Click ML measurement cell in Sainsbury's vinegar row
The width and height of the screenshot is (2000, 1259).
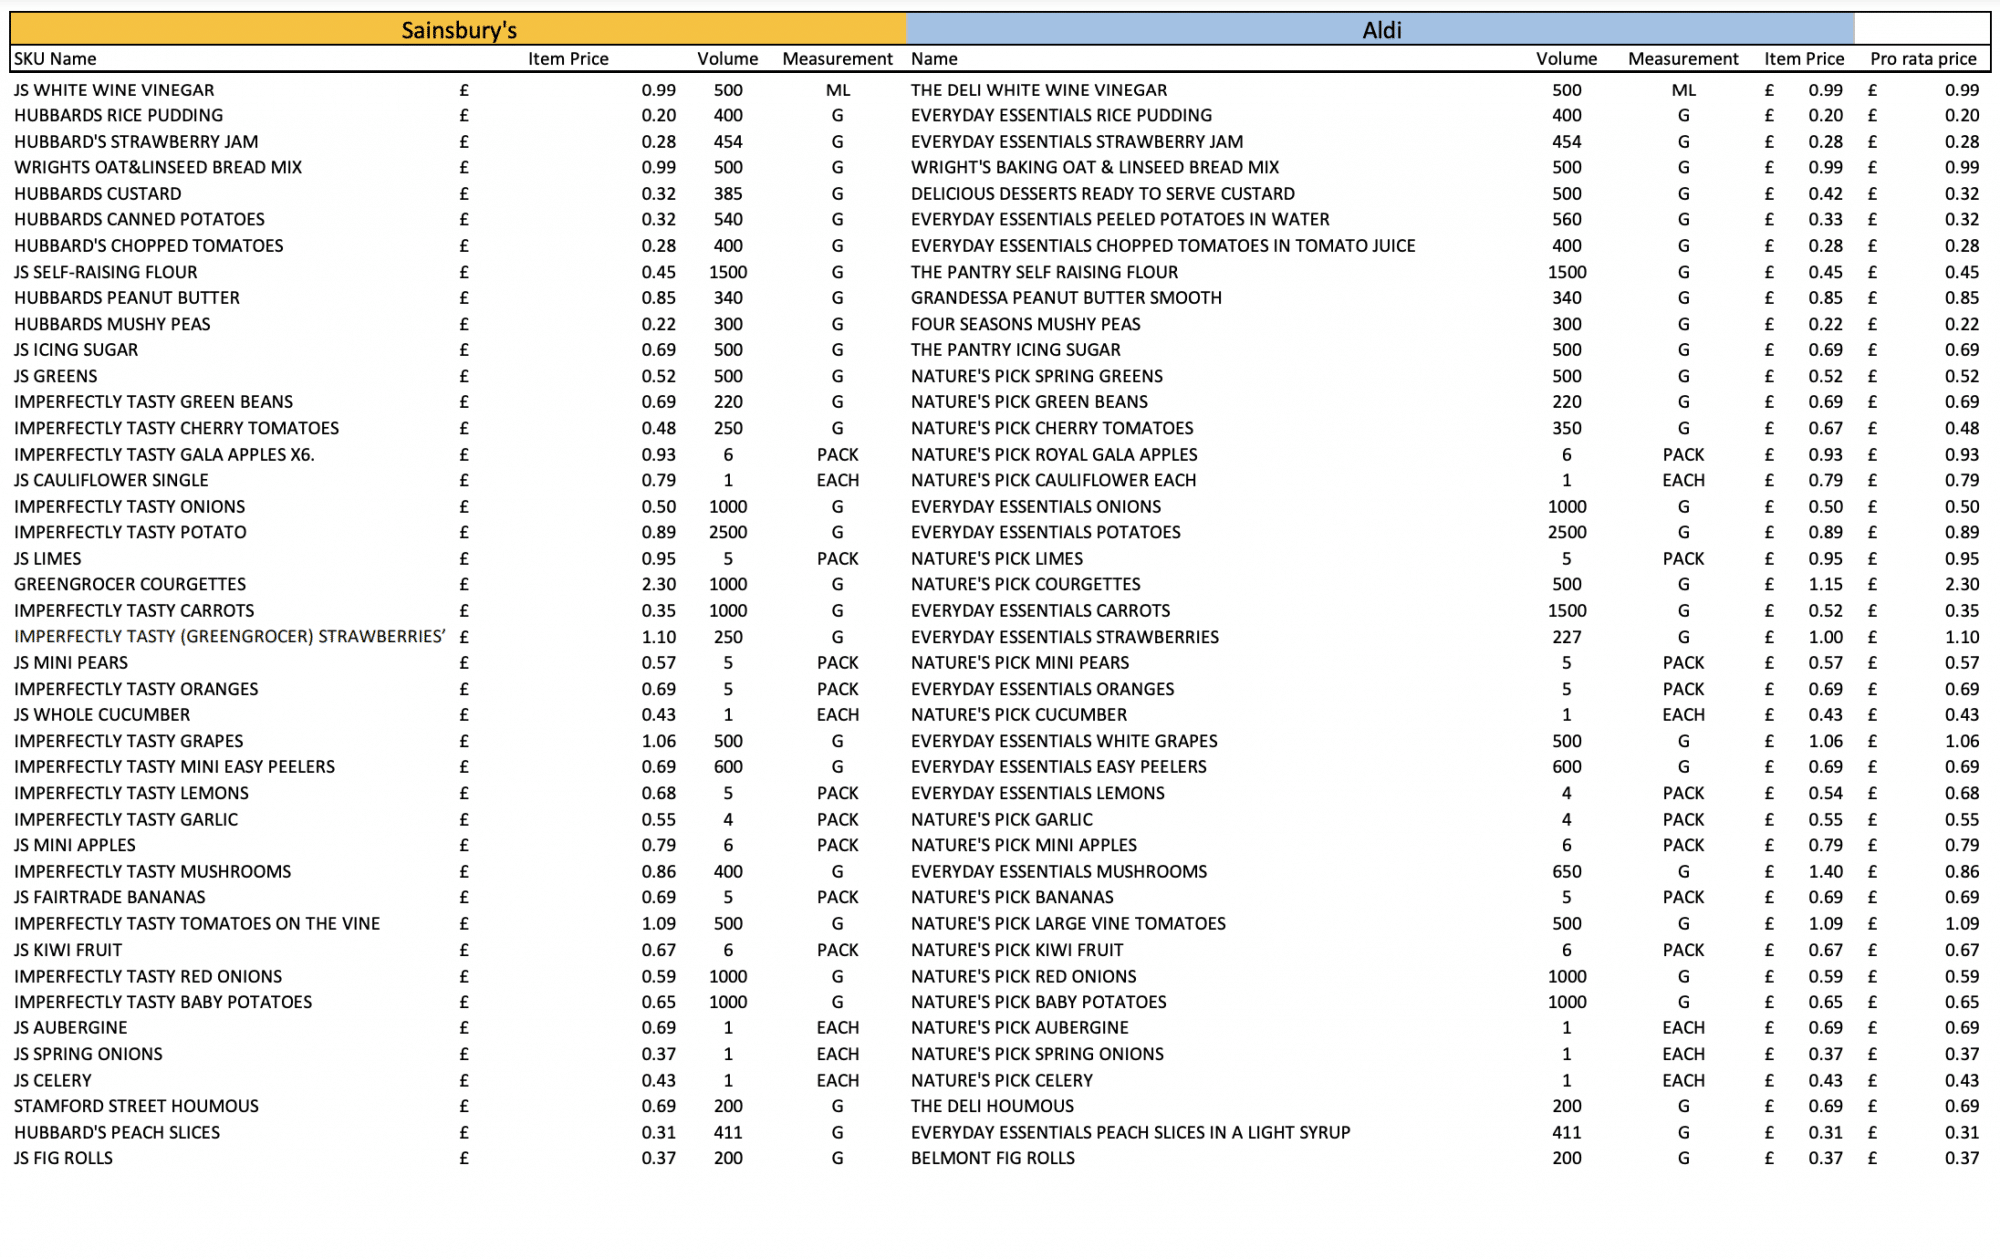837,90
